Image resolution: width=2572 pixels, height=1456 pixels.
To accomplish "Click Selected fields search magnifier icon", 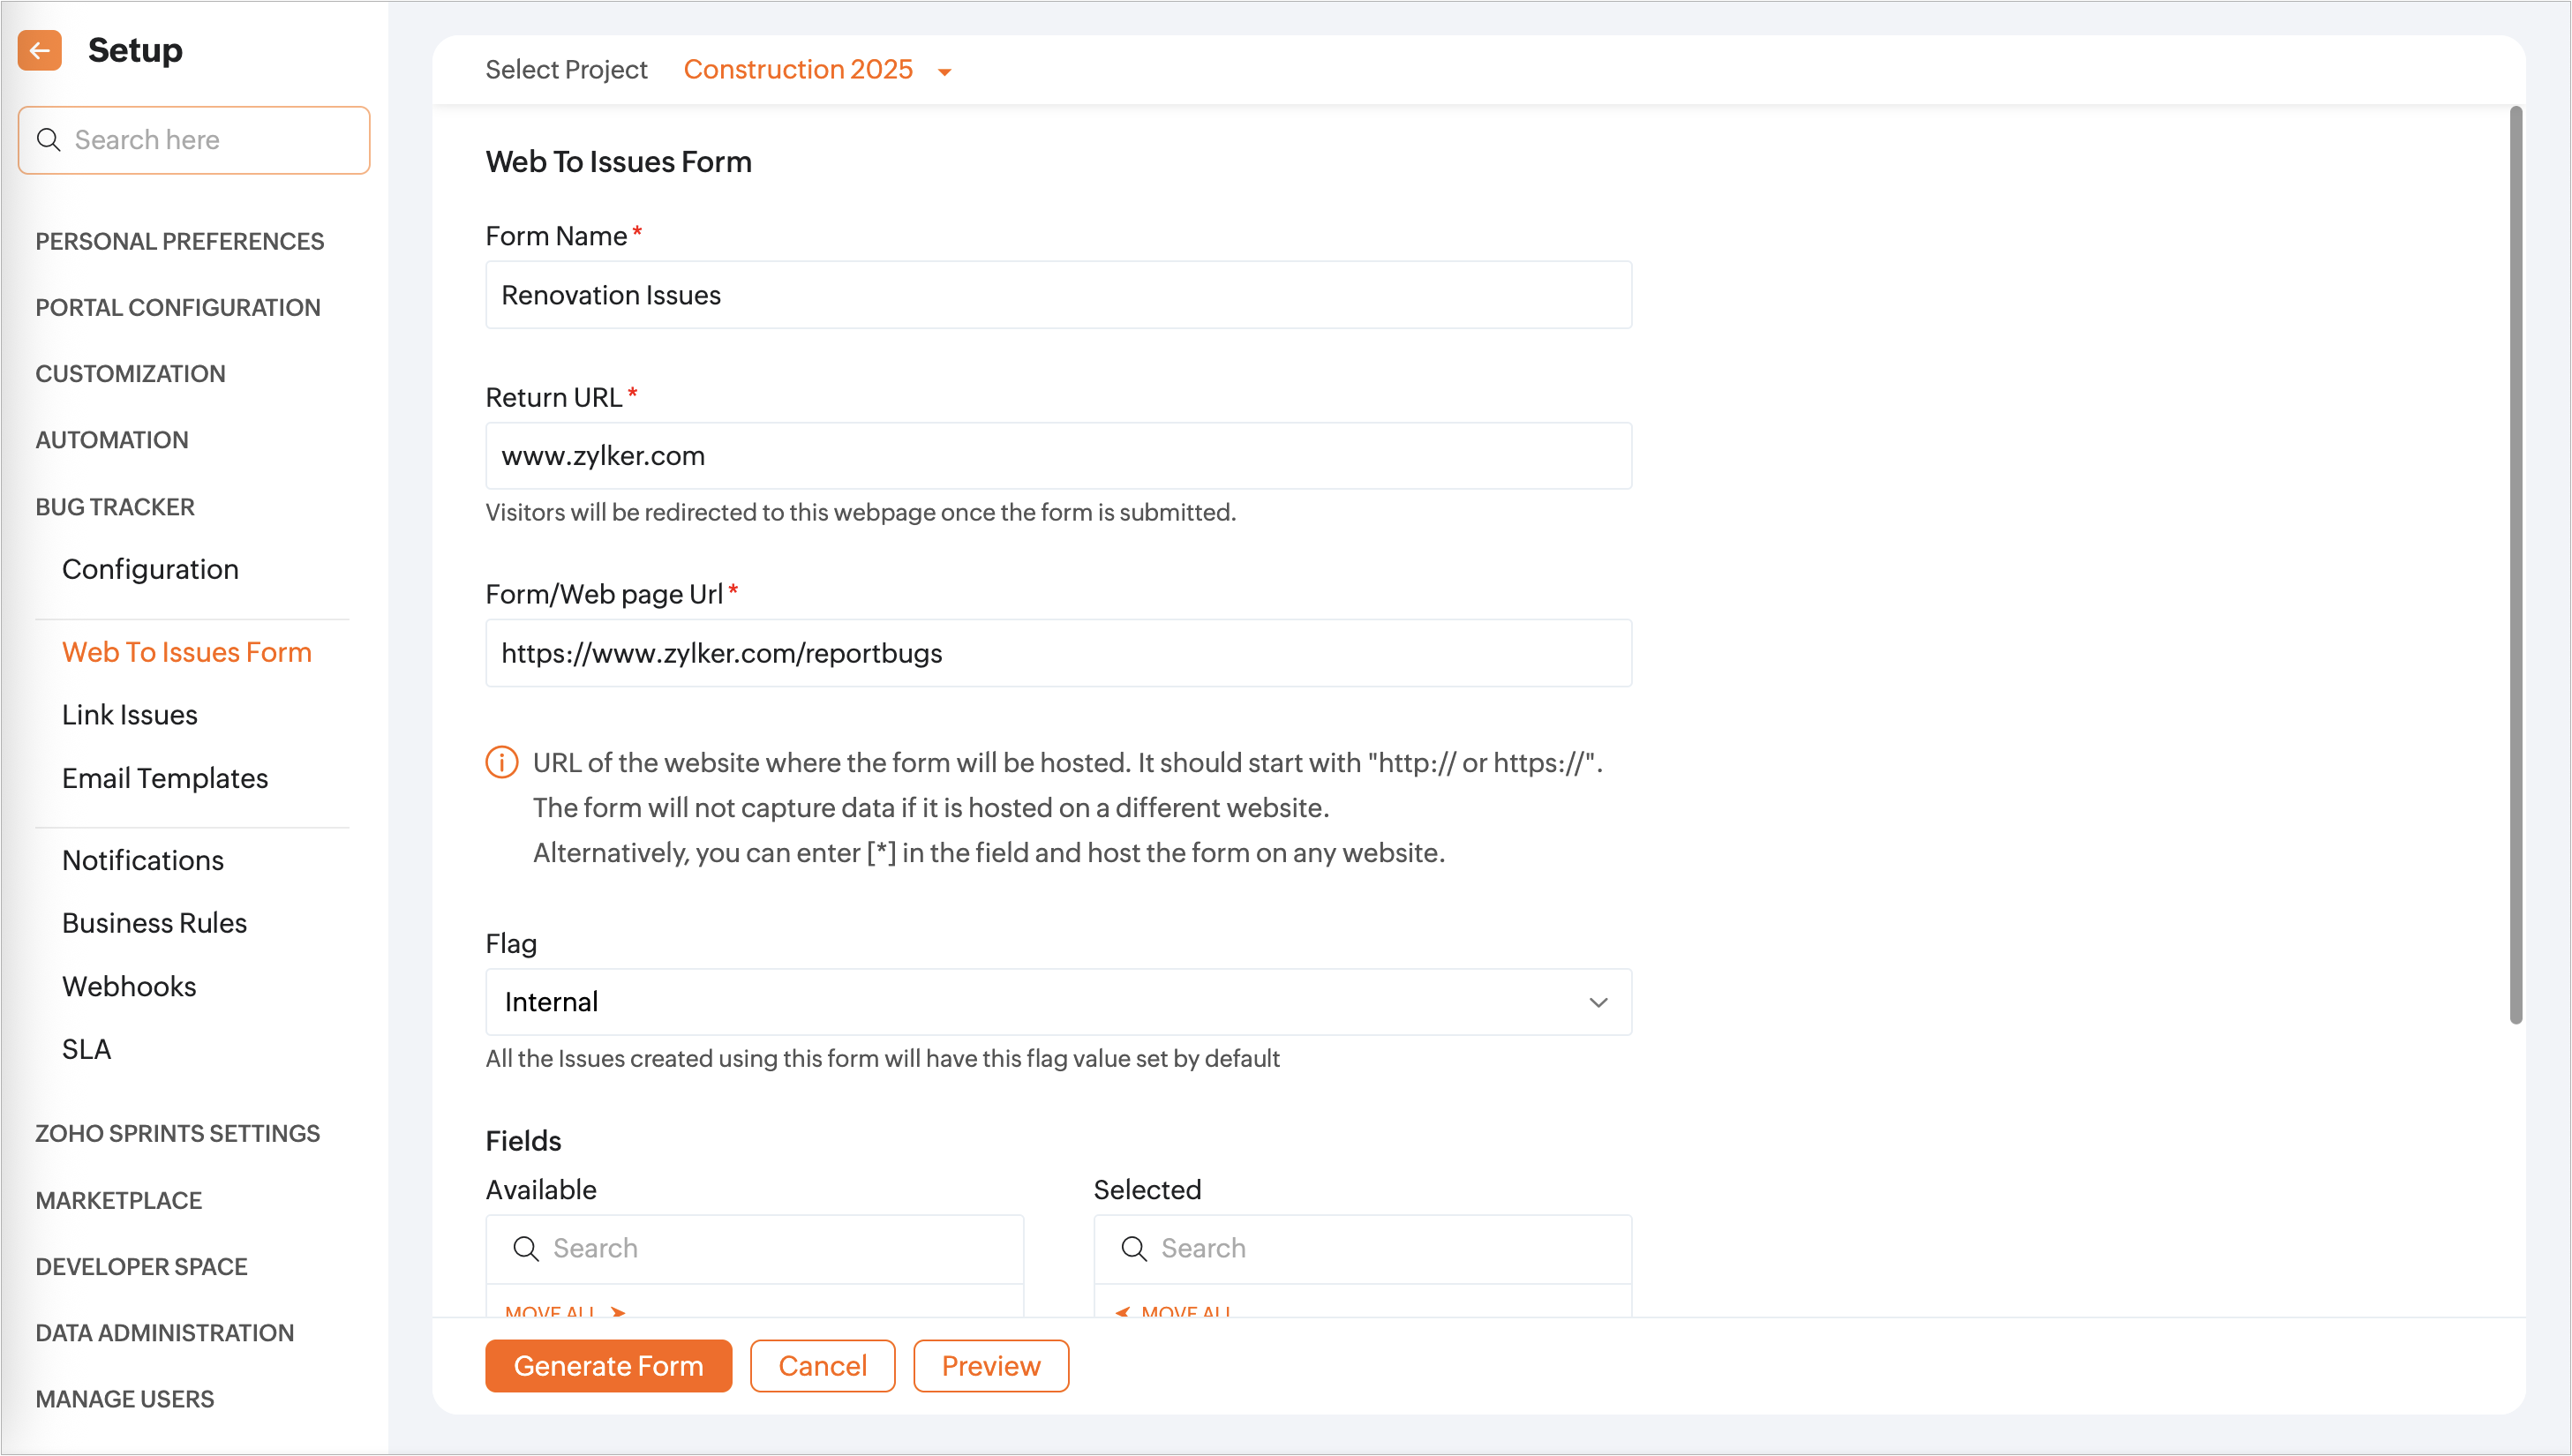I will point(1133,1248).
